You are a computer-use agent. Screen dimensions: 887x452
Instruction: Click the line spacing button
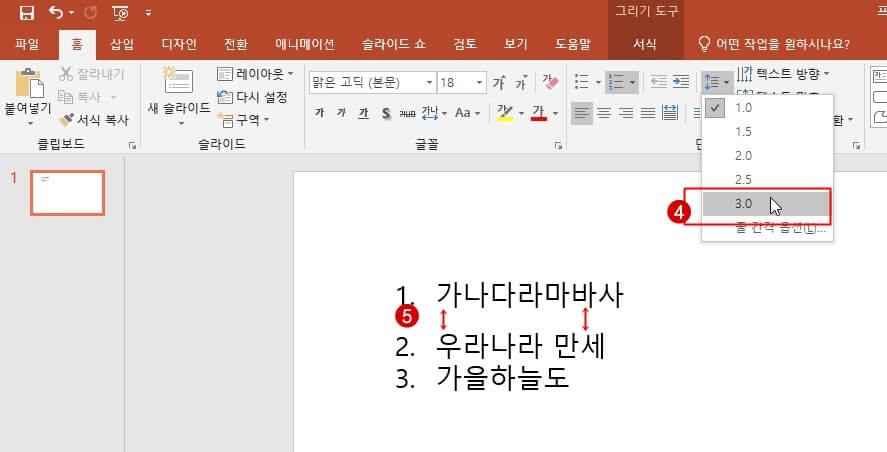click(x=716, y=83)
